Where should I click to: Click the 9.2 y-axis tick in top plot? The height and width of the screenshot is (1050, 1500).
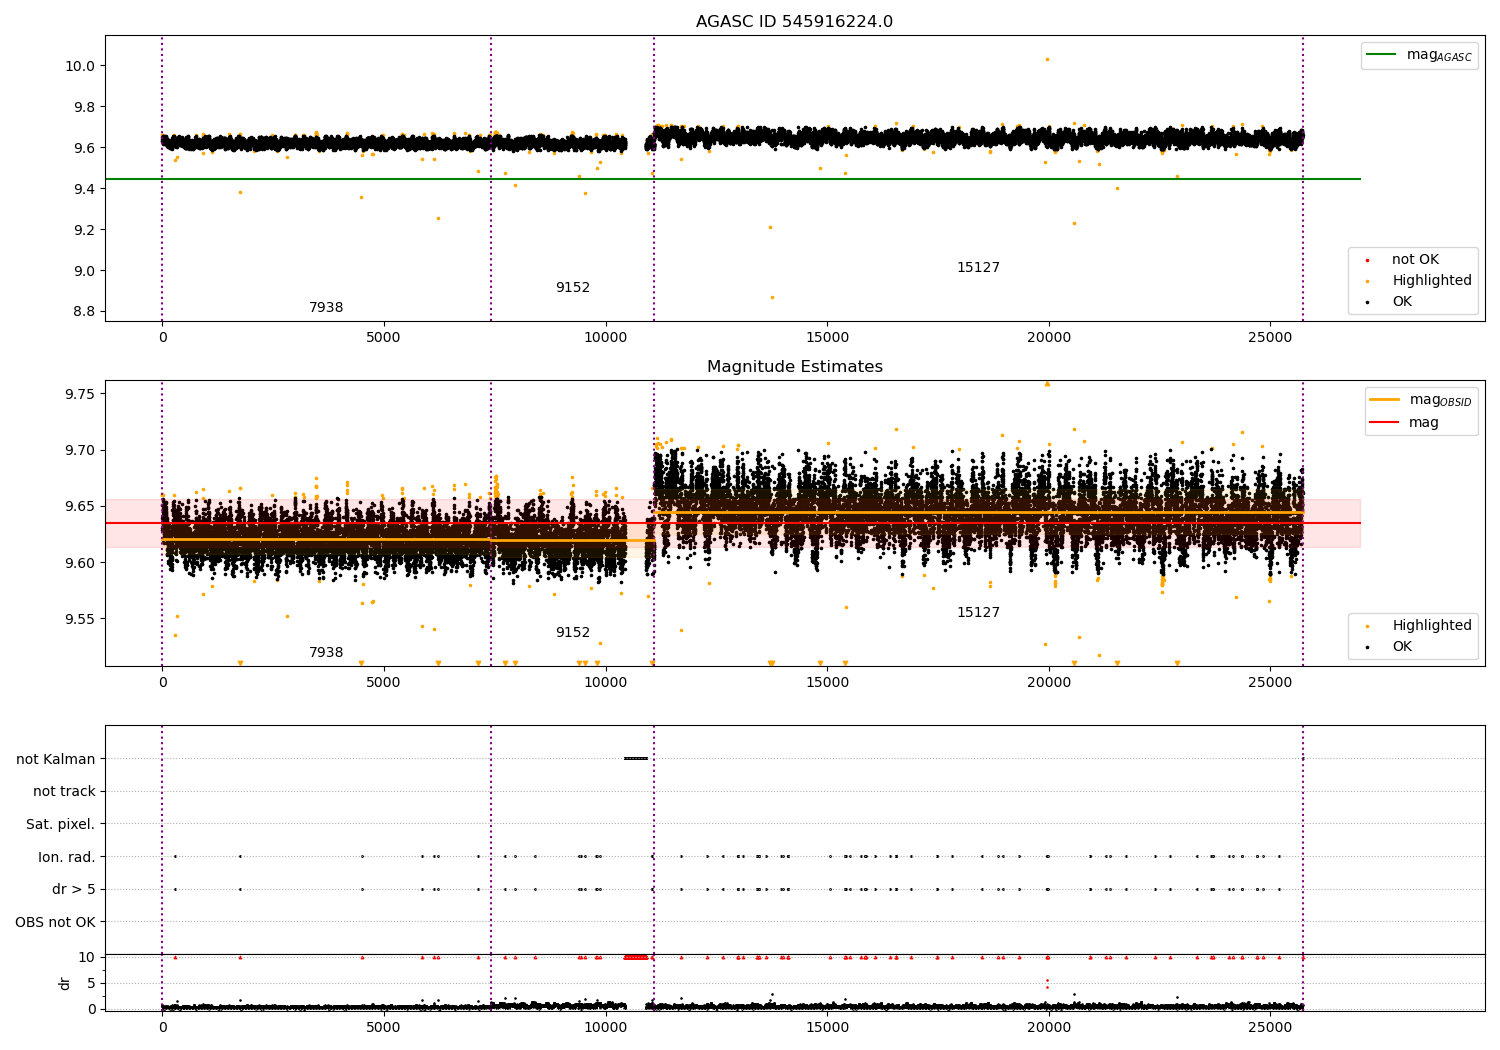pyautogui.click(x=84, y=230)
